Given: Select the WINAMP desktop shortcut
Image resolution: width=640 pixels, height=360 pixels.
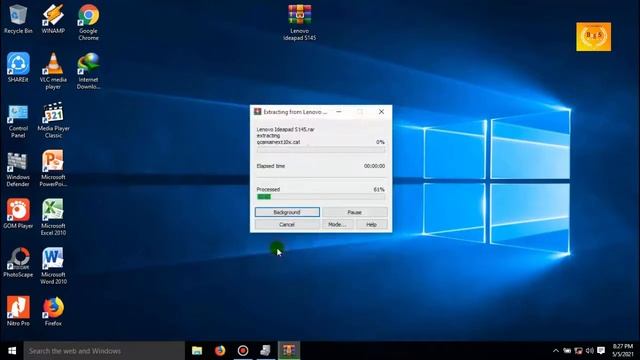Looking at the screenshot, I should click(53, 20).
